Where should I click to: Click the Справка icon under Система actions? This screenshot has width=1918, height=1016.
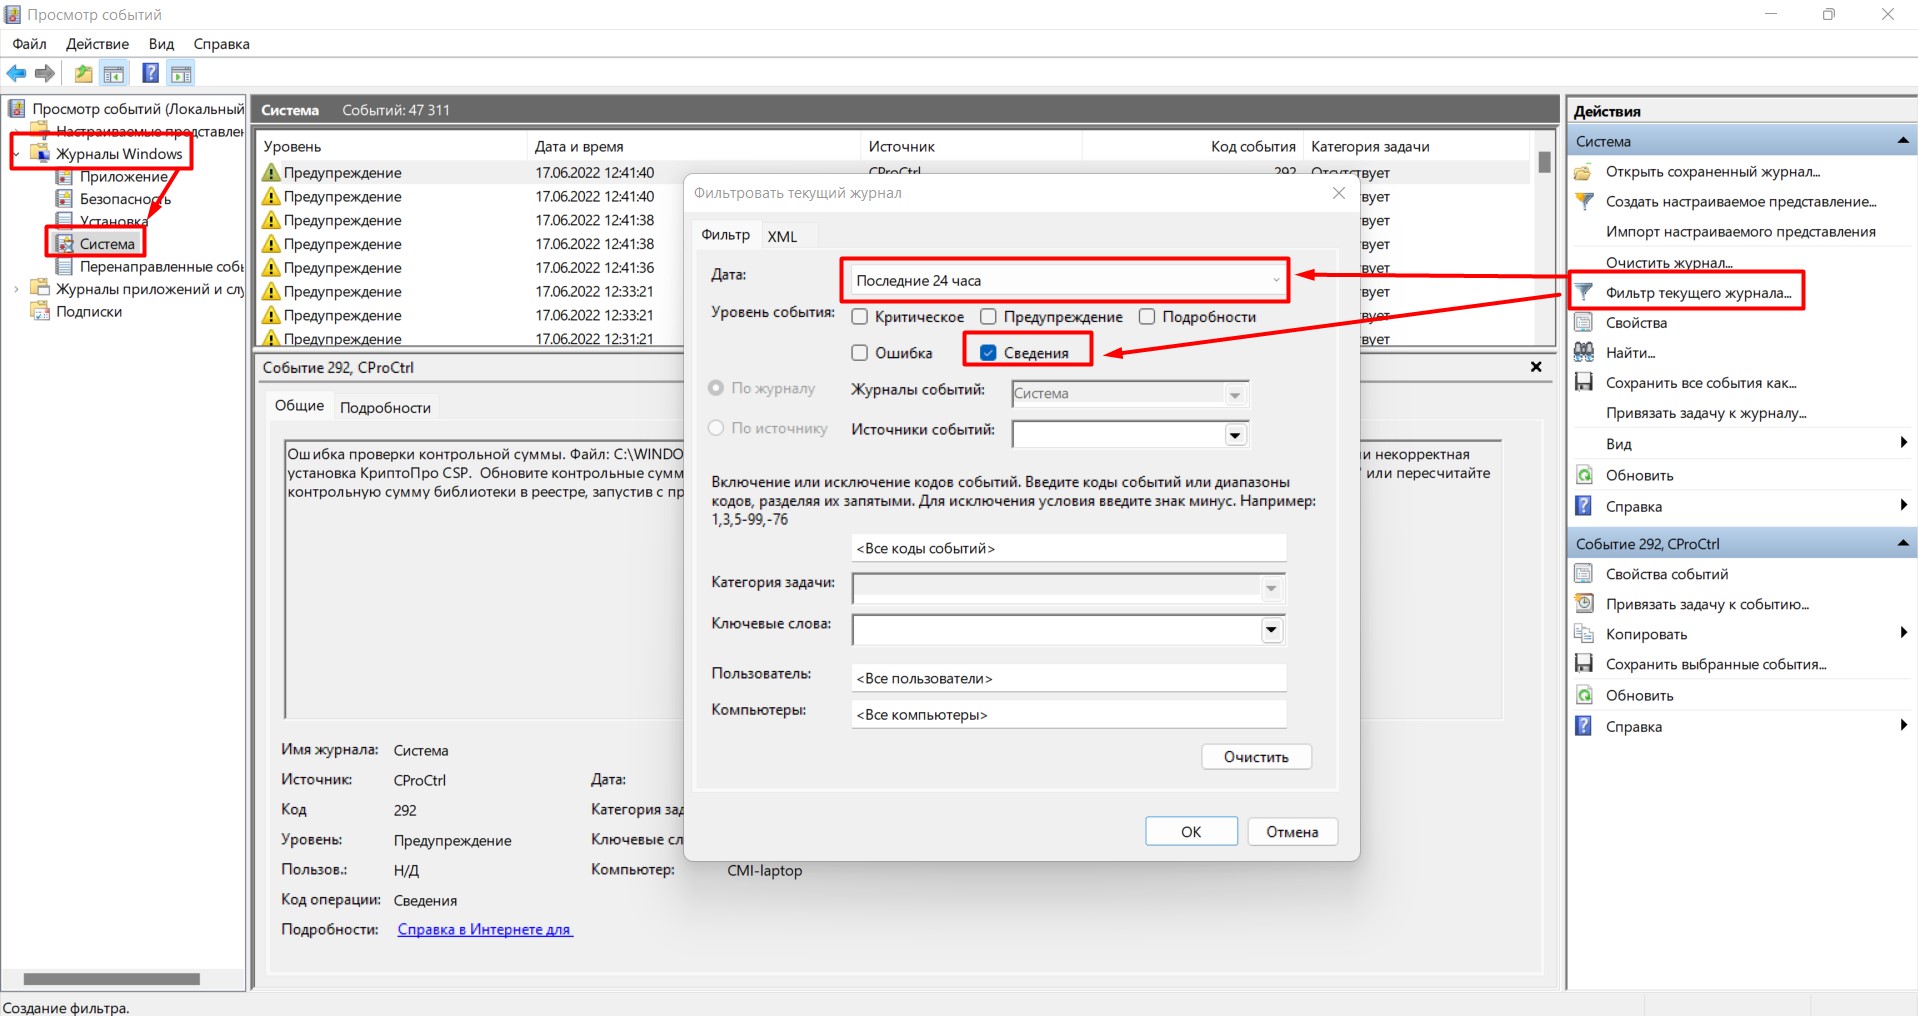pos(1583,506)
